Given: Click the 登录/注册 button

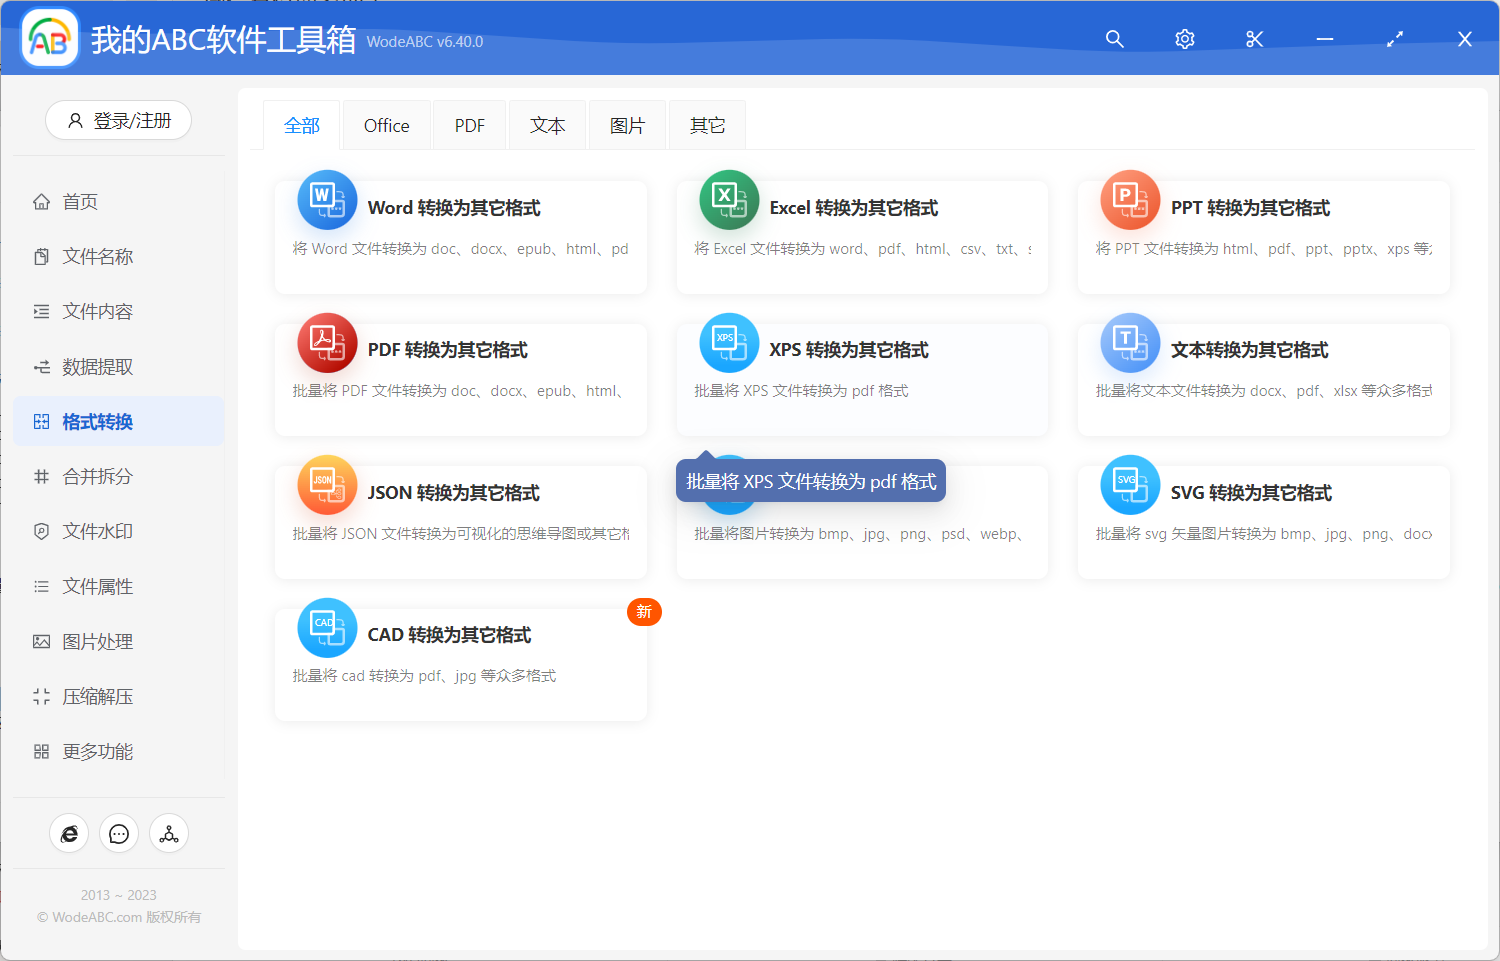Looking at the screenshot, I should coord(118,120).
